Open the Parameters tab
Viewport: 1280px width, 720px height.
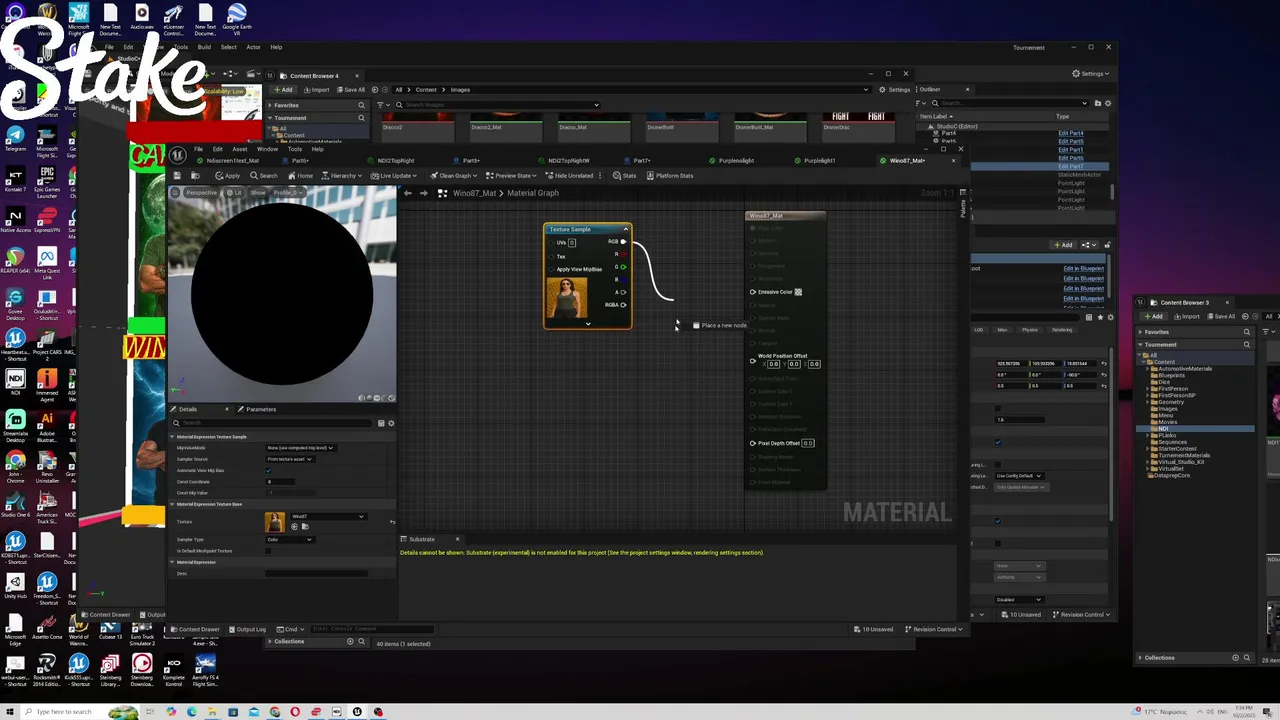click(x=258, y=409)
